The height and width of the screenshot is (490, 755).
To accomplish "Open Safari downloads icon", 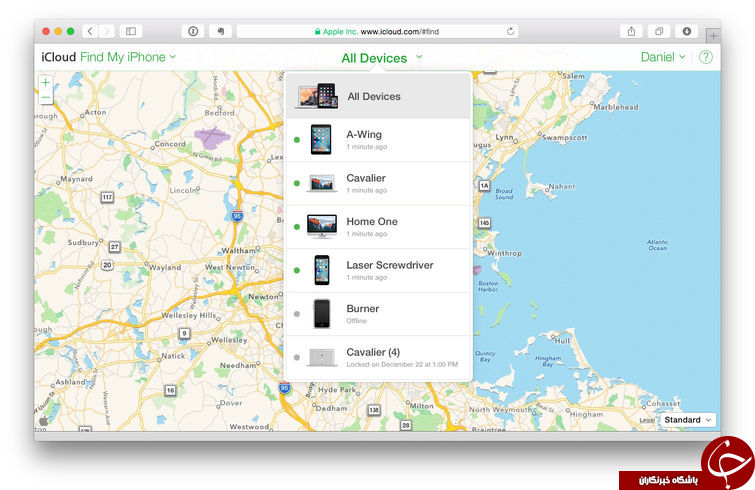I will point(687,31).
